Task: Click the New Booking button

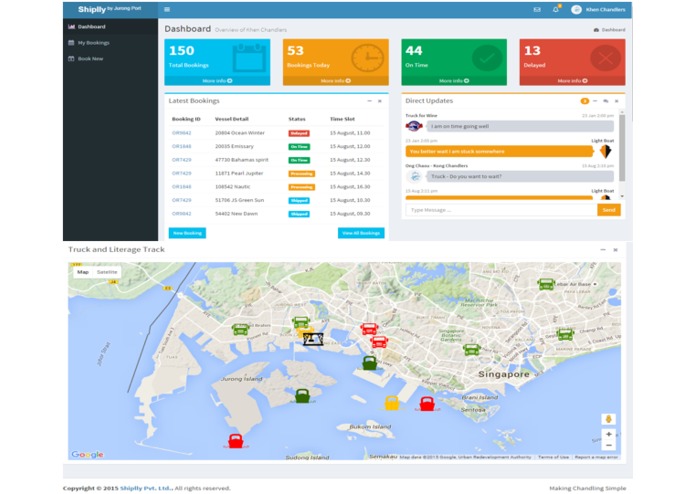Action: click(x=187, y=233)
